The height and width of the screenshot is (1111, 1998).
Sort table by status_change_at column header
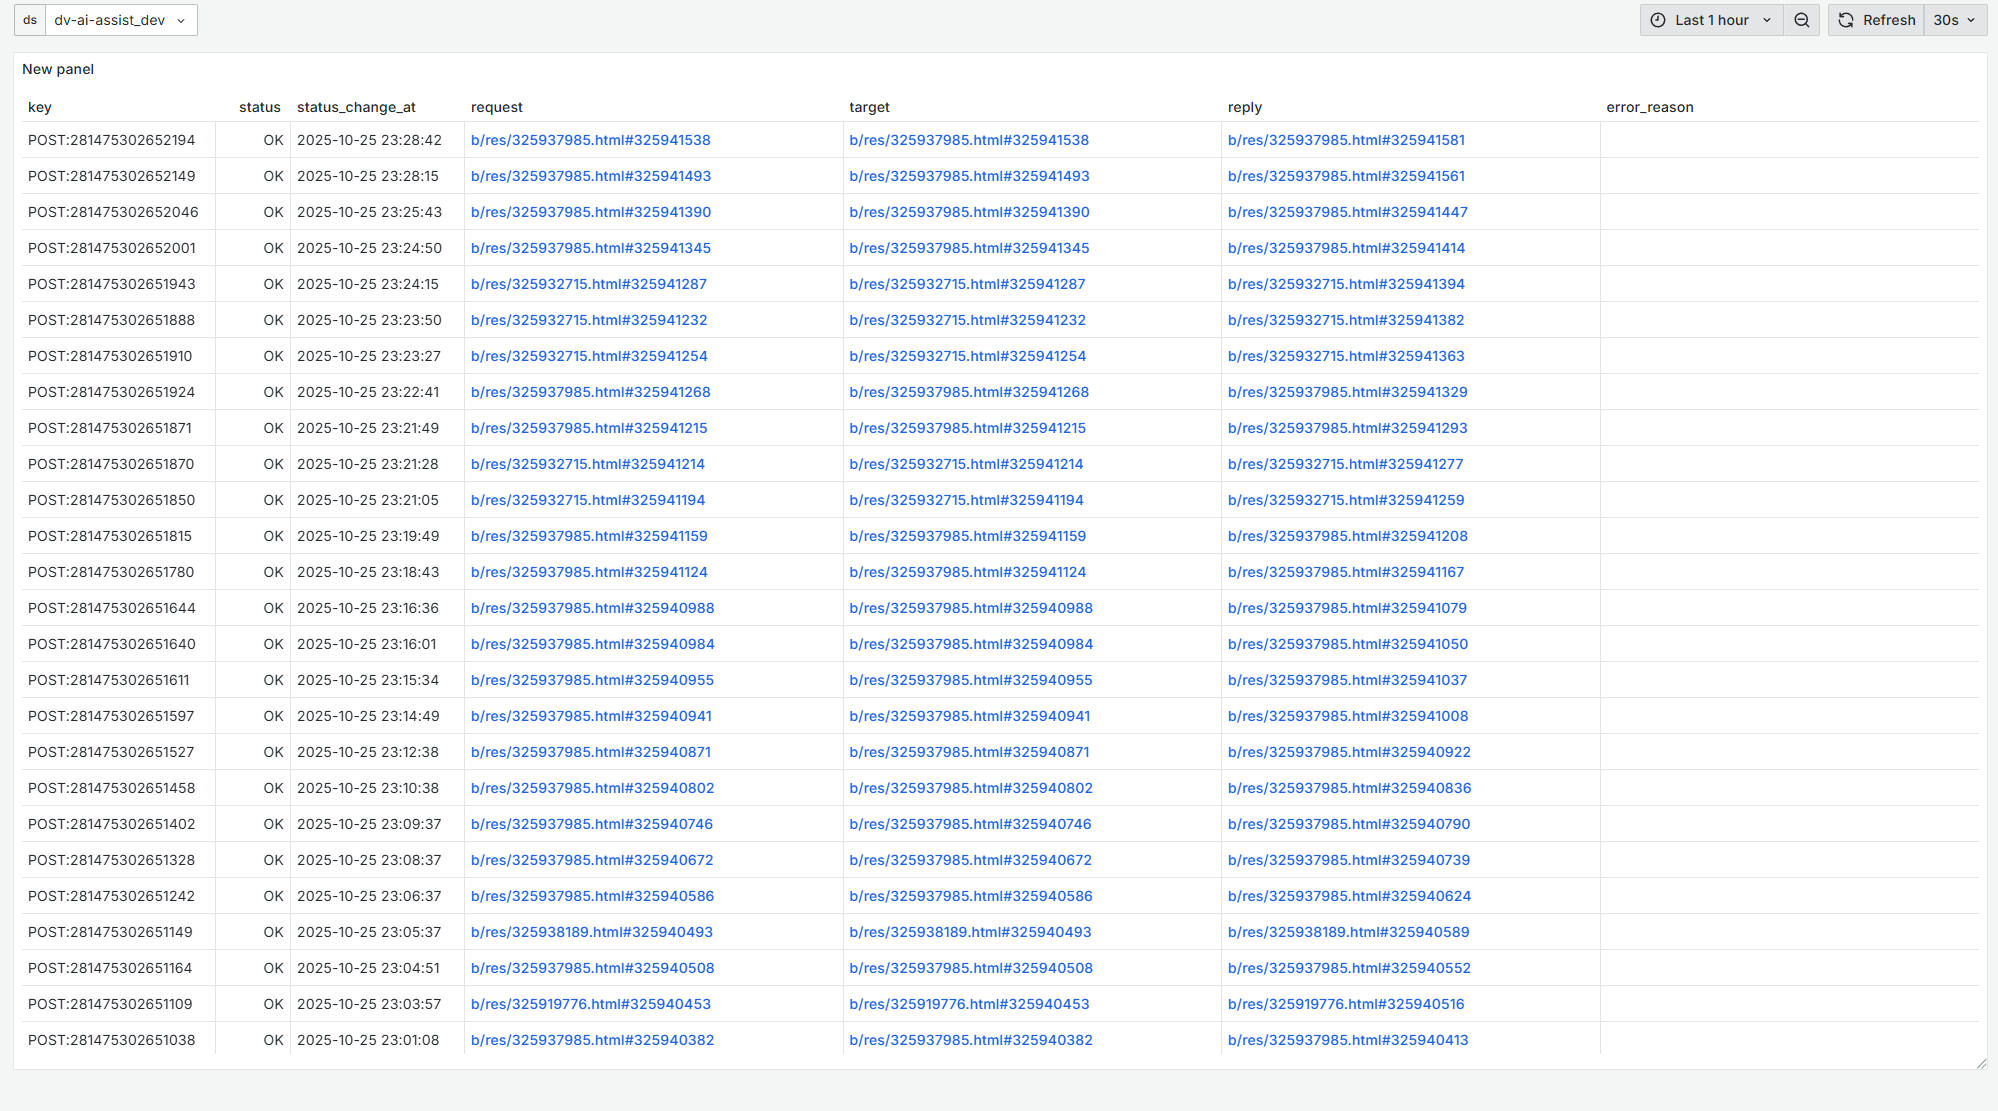[x=356, y=107]
